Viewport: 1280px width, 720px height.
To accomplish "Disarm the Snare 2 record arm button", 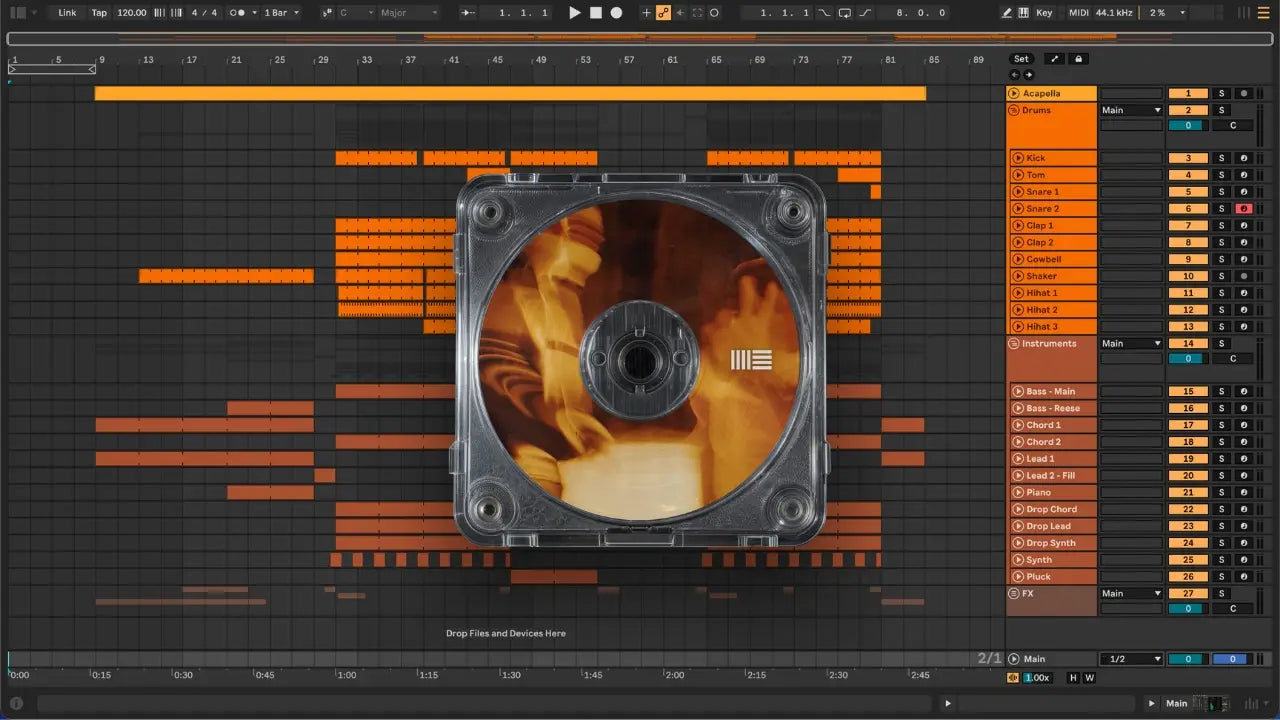I will [1243, 209].
